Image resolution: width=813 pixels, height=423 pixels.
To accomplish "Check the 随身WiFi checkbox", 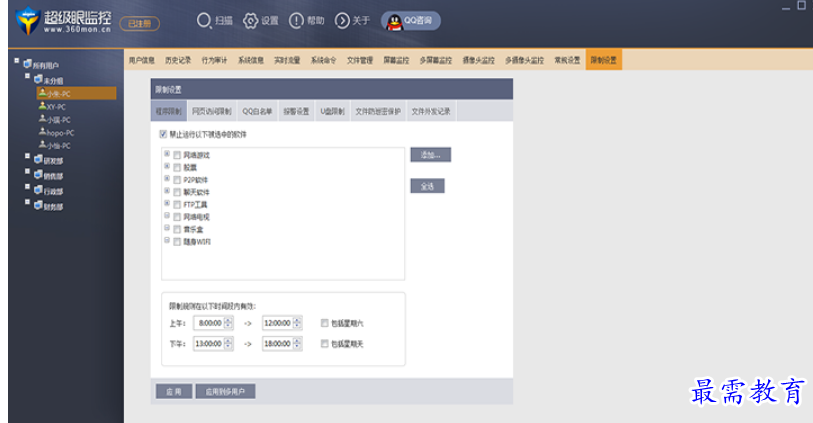I will tap(177, 242).
